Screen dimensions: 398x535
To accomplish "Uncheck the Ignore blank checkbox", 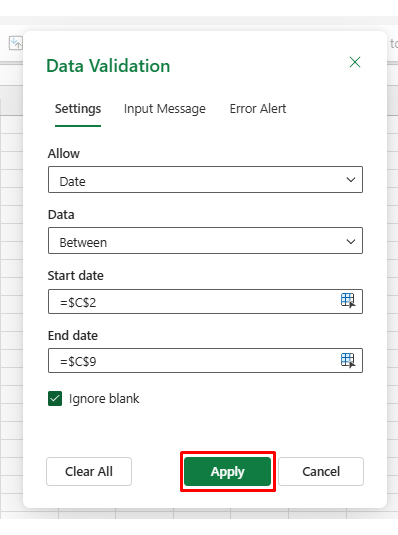I will (55, 399).
